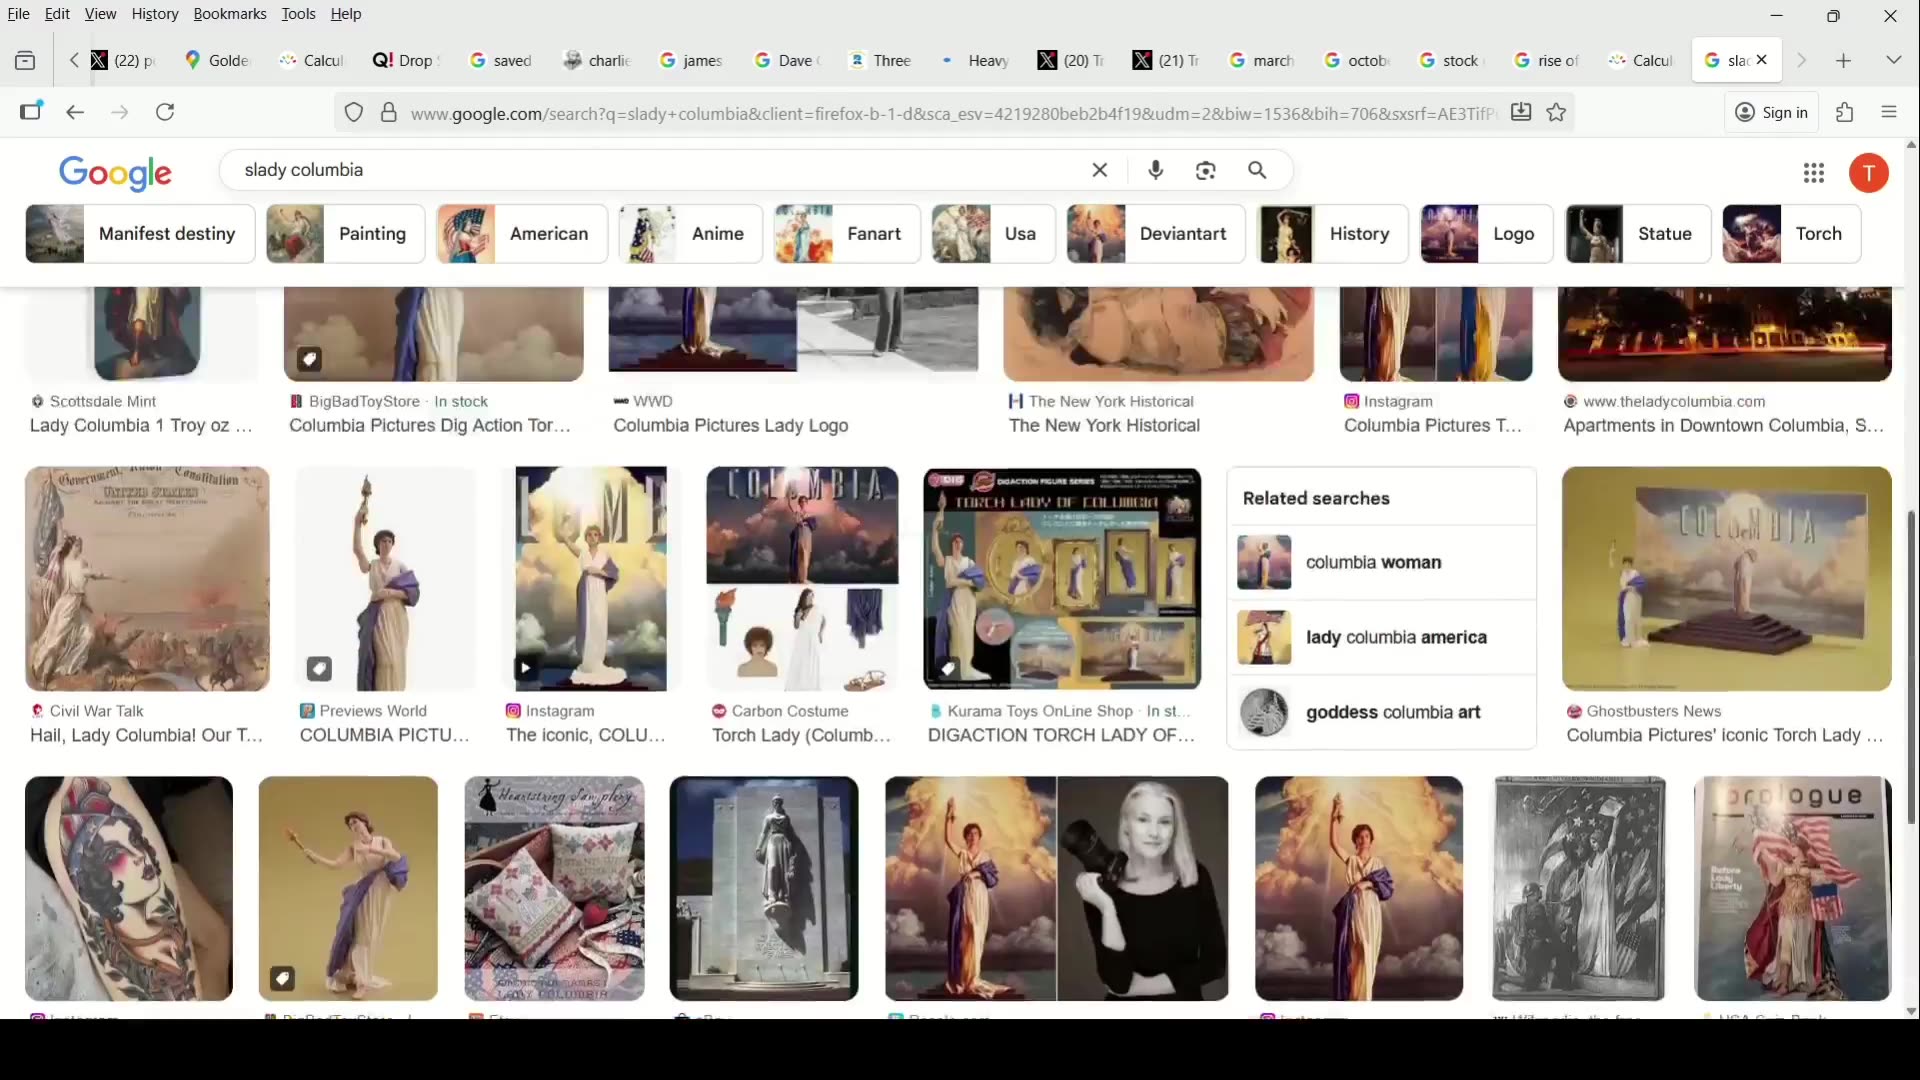Click the install/download page icon in address bar
This screenshot has height=1080, width=1920.
1521,113
